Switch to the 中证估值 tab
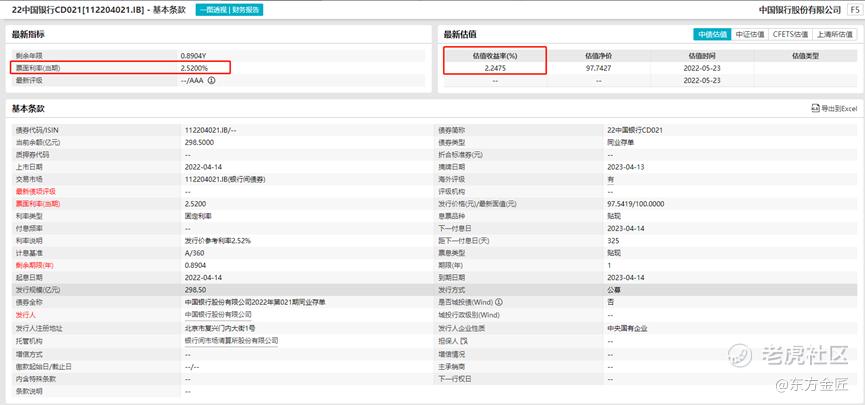 pos(750,34)
